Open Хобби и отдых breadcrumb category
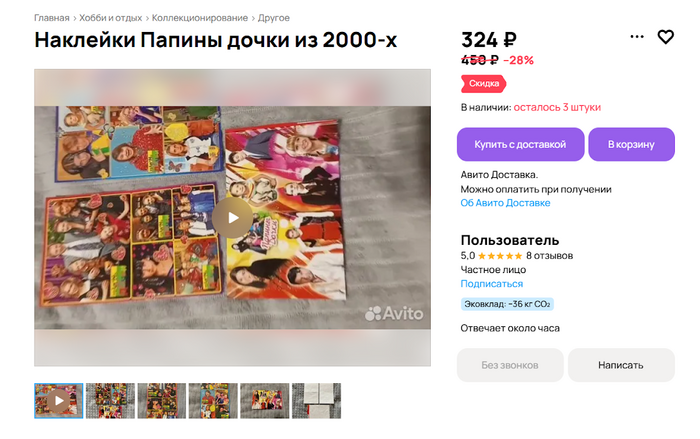Image resolution: width=700 pixels, height=439 pixels. point(111,18)
